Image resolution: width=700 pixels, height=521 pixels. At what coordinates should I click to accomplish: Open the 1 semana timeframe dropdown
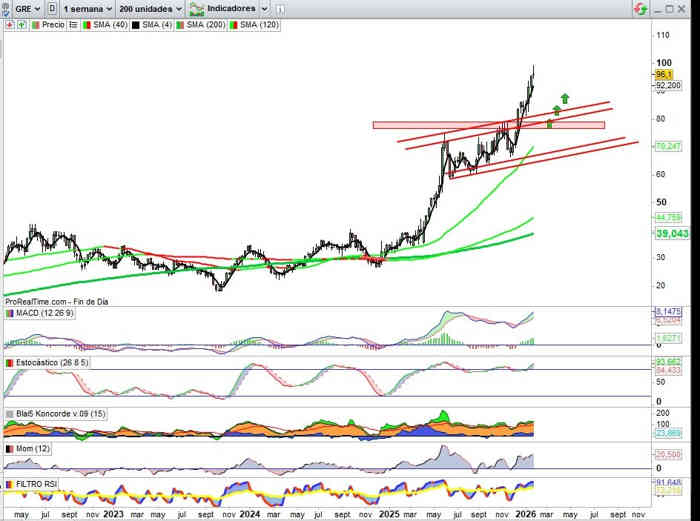tap(87, 9)
